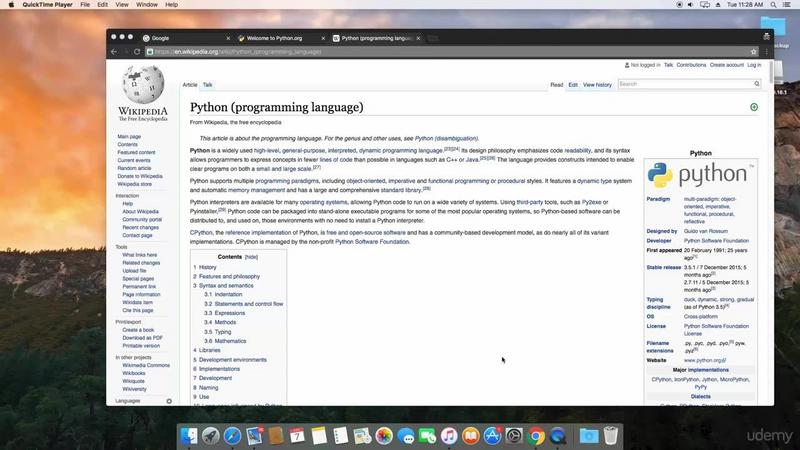The width and height of the screenshot is (800, 450).
Task: Open the View history tab
Action: (597, 85)
